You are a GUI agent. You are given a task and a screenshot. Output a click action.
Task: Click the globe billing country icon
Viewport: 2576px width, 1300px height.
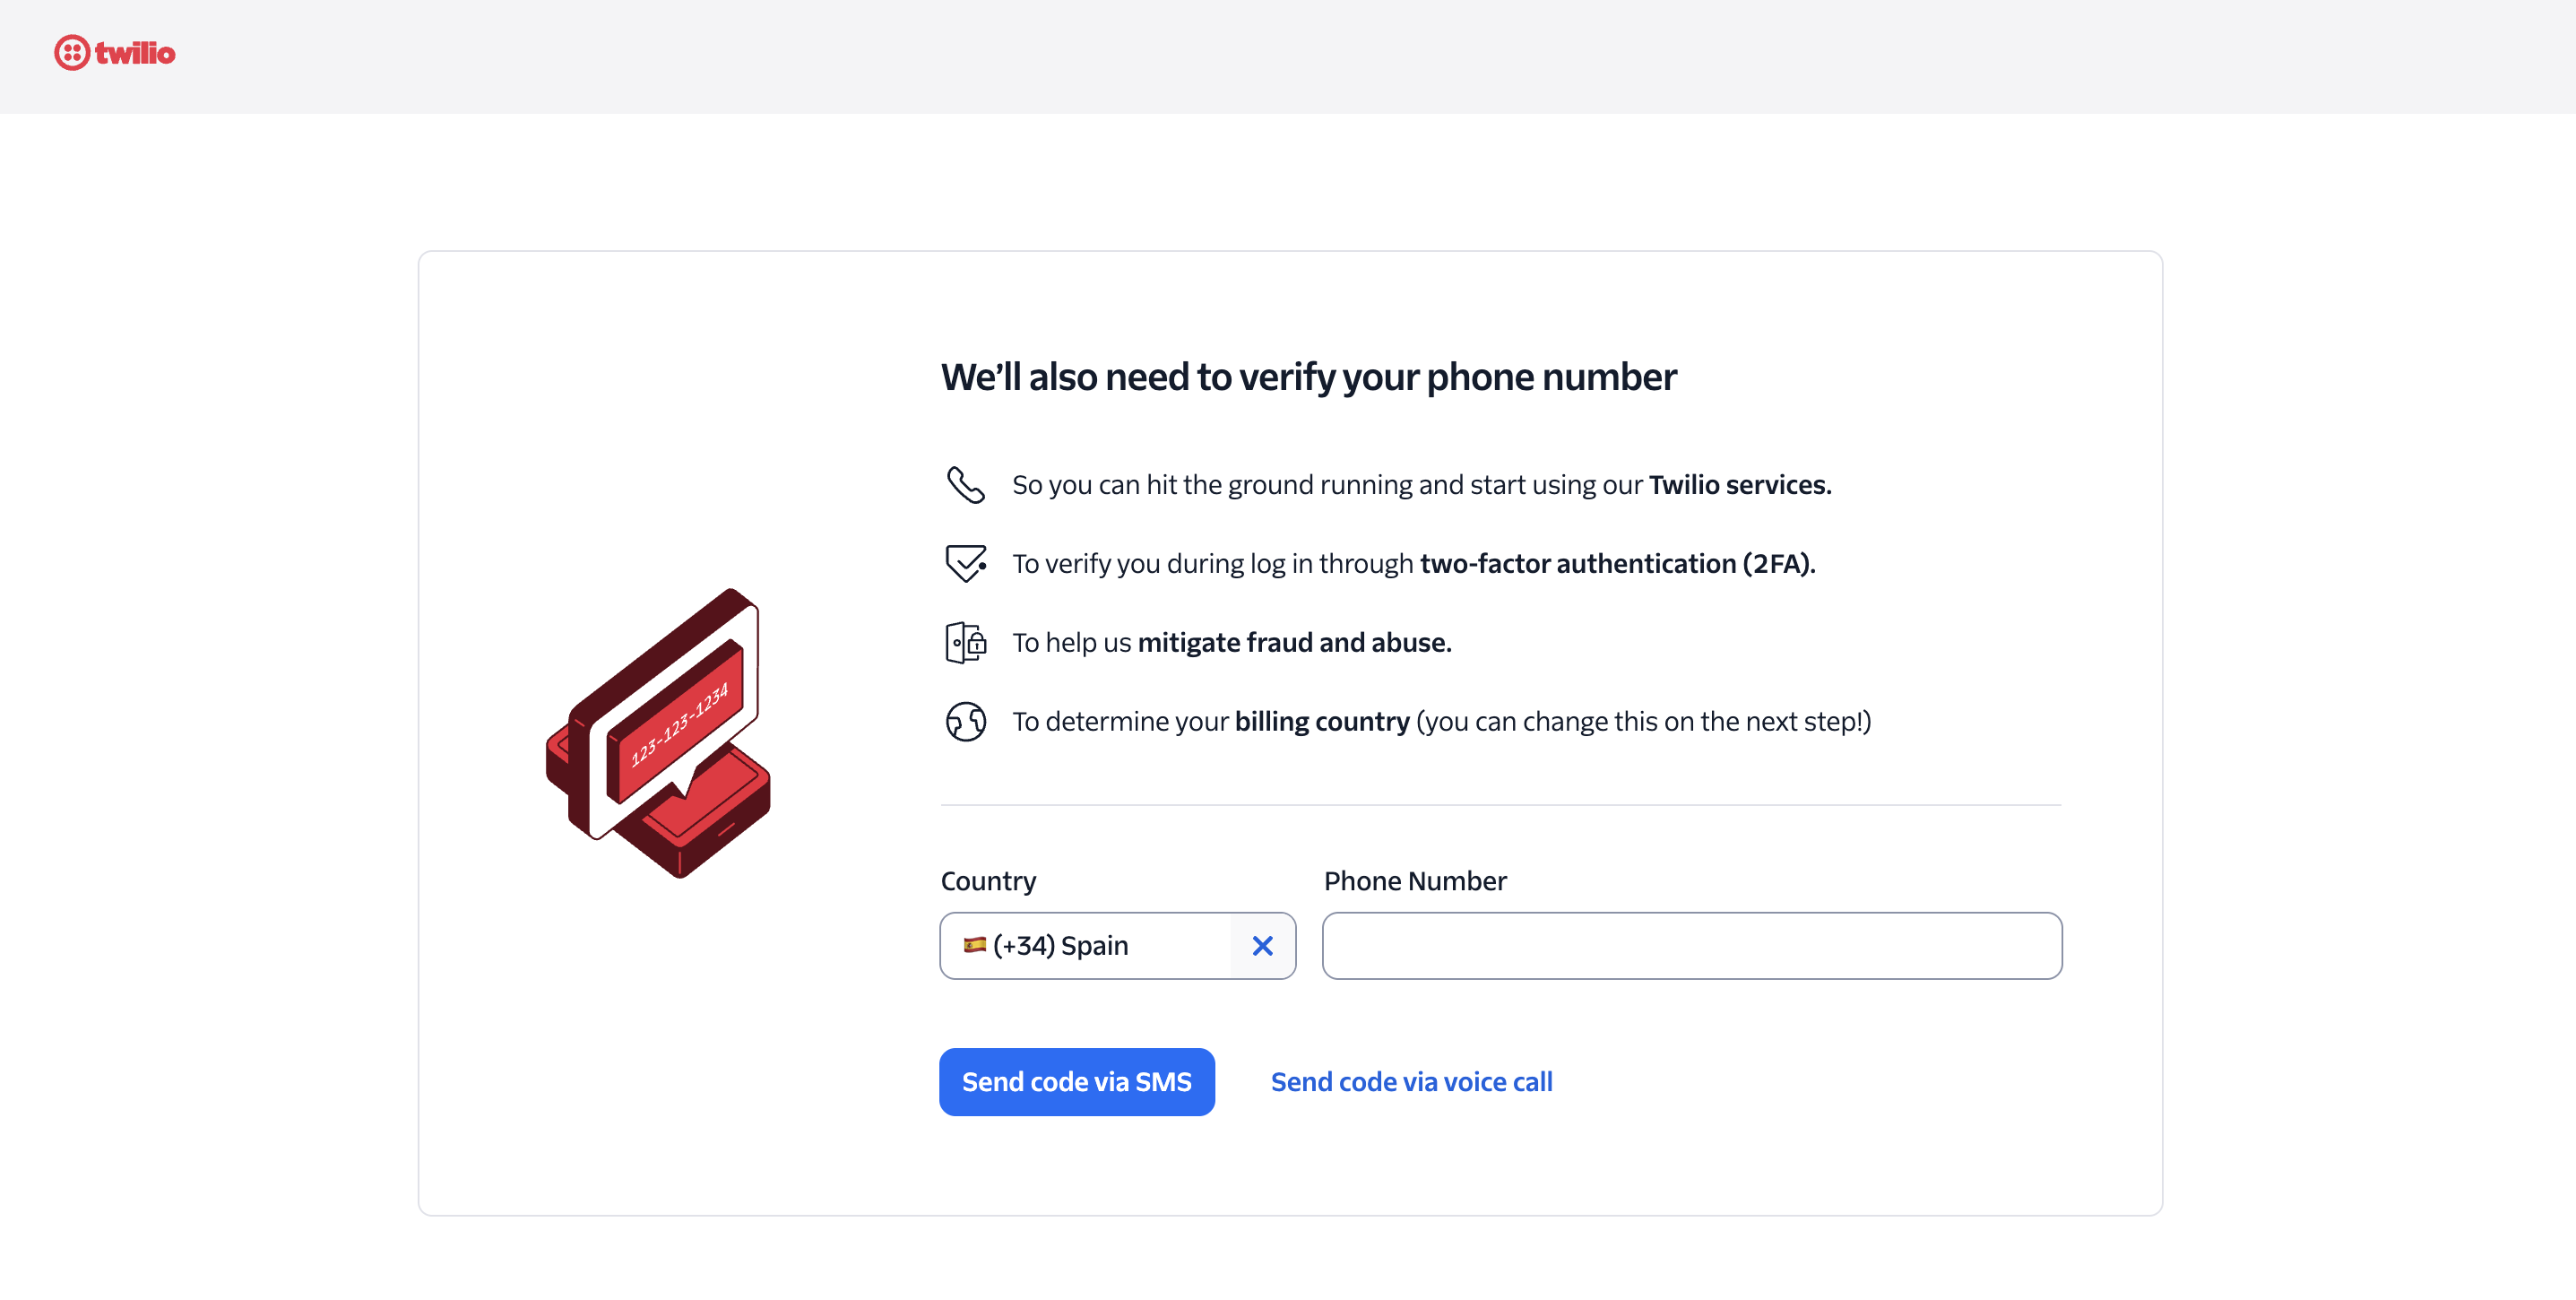(965, 721)
